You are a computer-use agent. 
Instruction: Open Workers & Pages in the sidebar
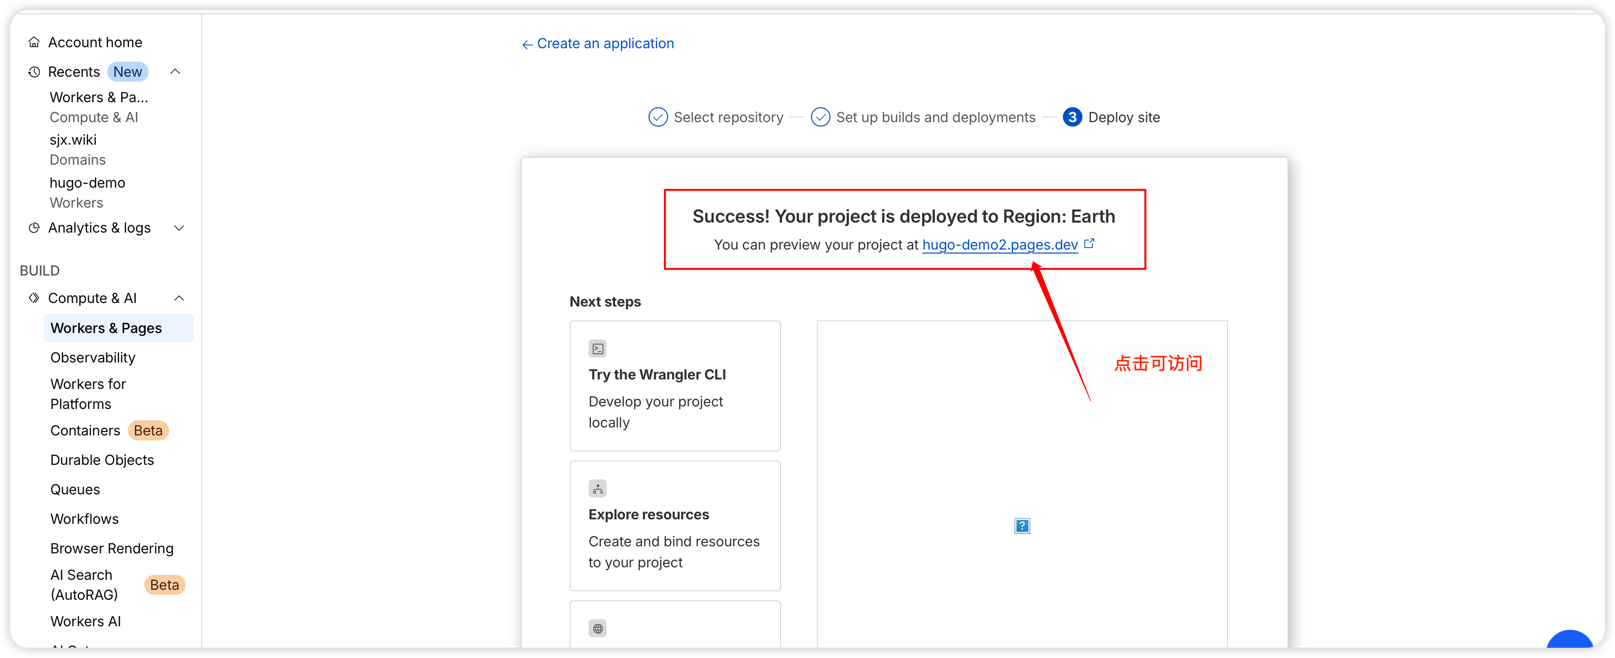pos(106,328)
